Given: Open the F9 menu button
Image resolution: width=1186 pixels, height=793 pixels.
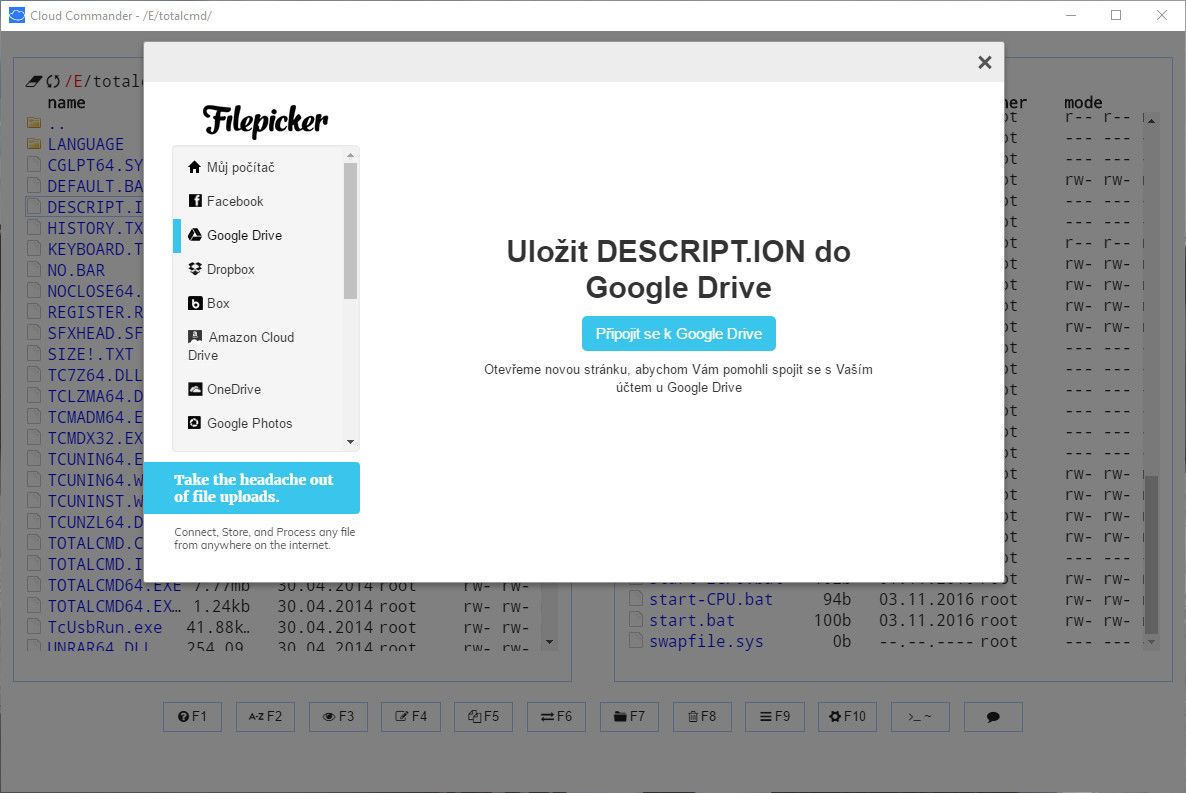Looking at the screenshot, I should click(775, 717).
